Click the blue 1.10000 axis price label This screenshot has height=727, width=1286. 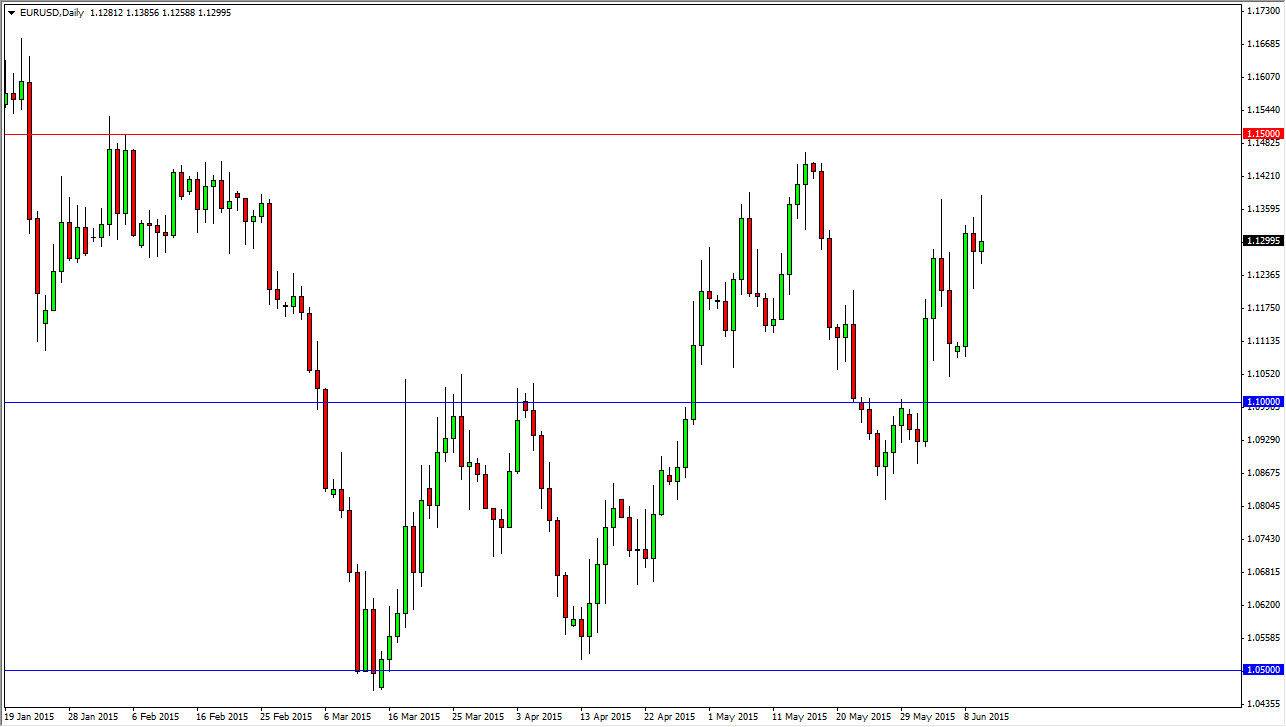(x=1260, y=402)
